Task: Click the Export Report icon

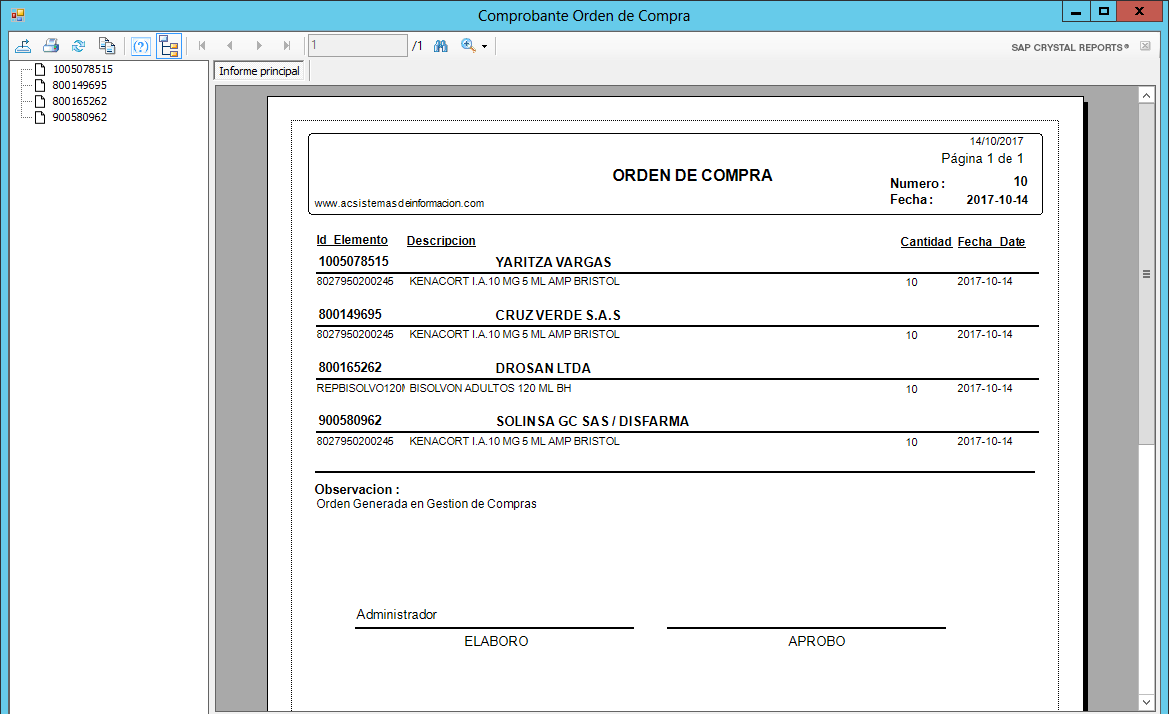Action: point(23,46)
